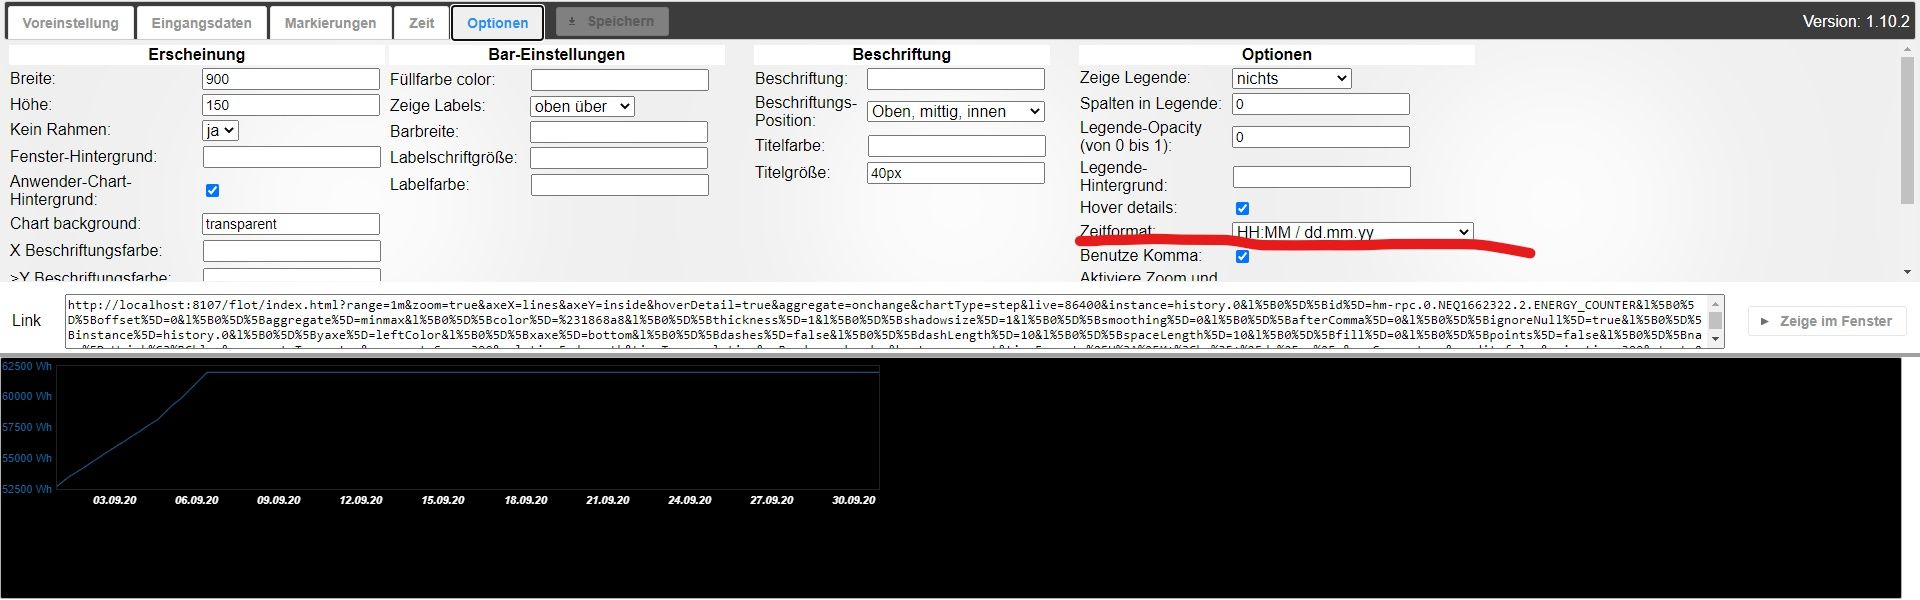Focus the Titelfarbe input field

pyautogui.click(x=956, y=146)
